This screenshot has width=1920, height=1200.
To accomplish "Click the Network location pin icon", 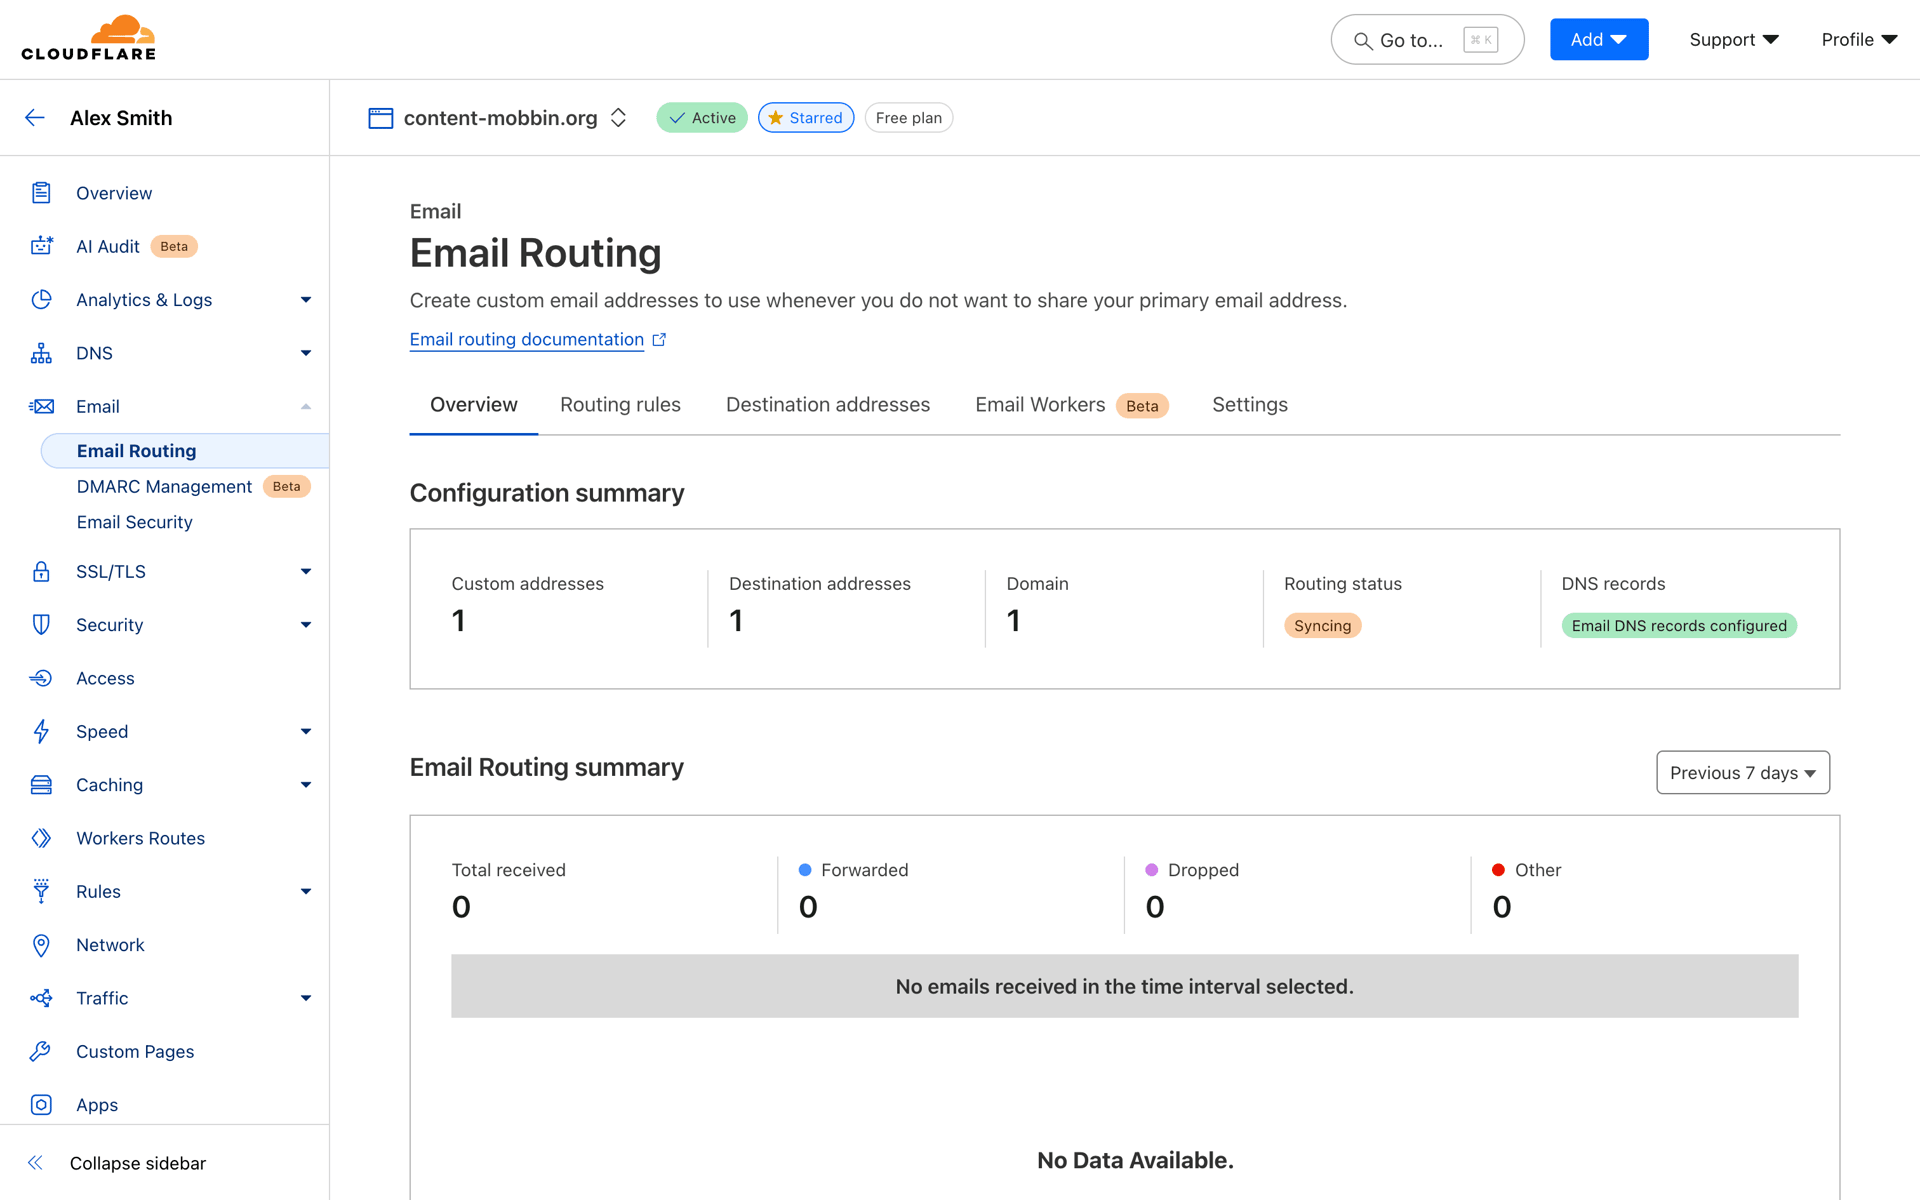I will 41,945.
